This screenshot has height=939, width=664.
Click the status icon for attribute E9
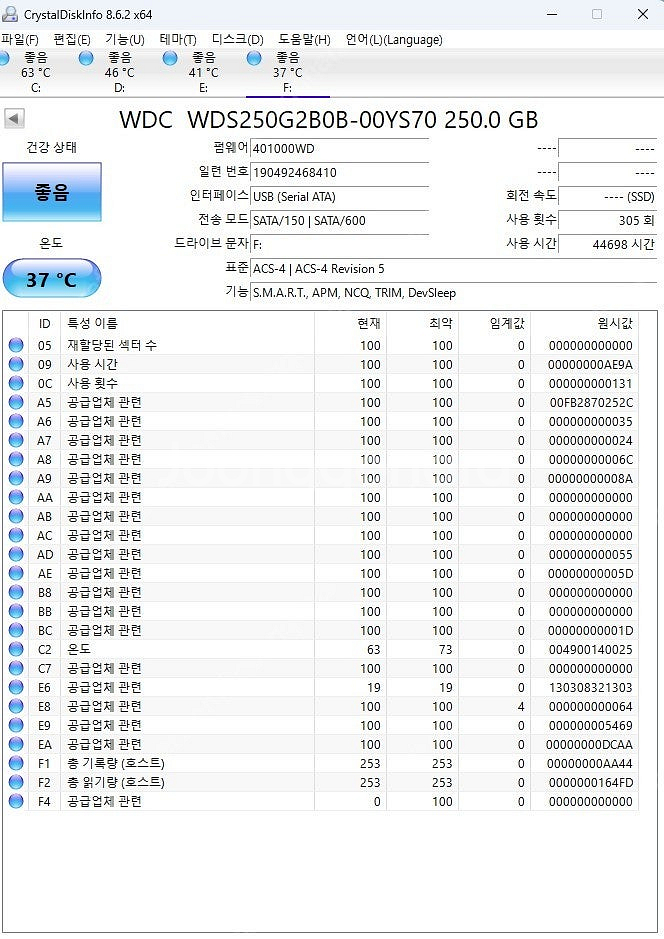click(16, 725)
